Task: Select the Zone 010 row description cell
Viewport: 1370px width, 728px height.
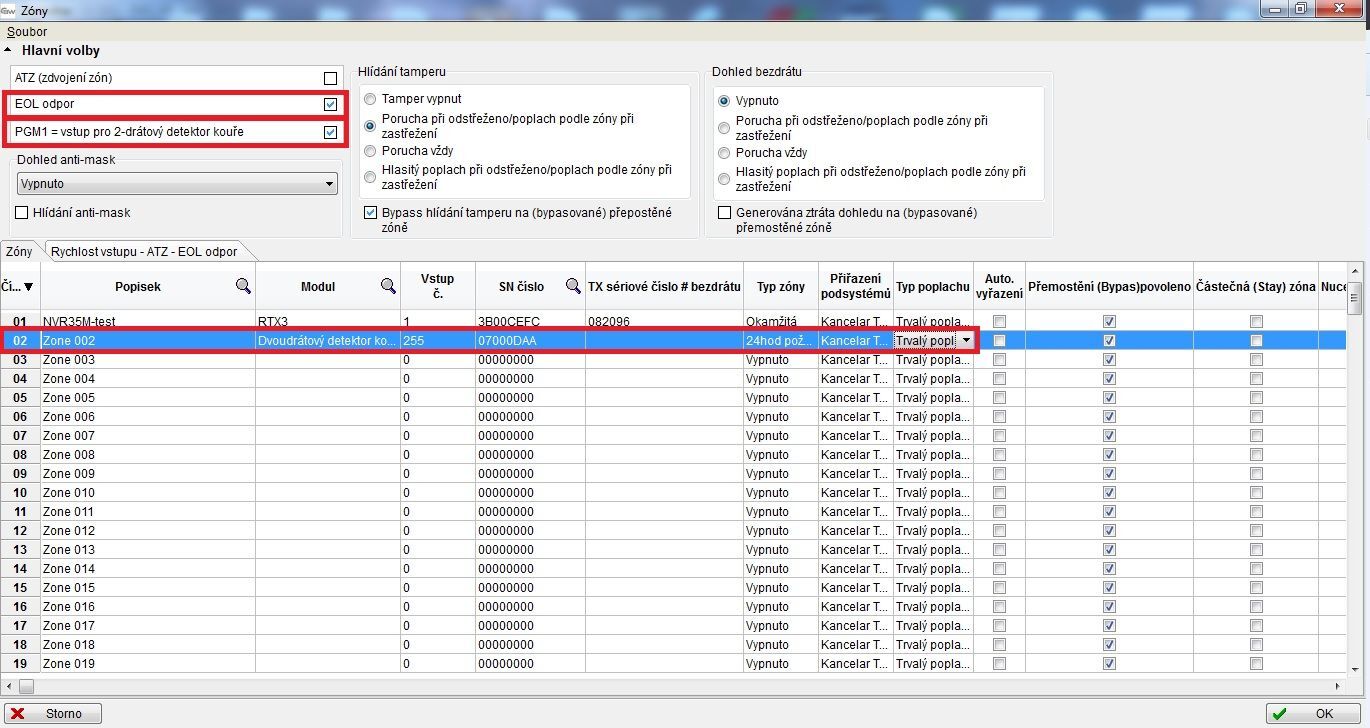Action: (147, 492)
